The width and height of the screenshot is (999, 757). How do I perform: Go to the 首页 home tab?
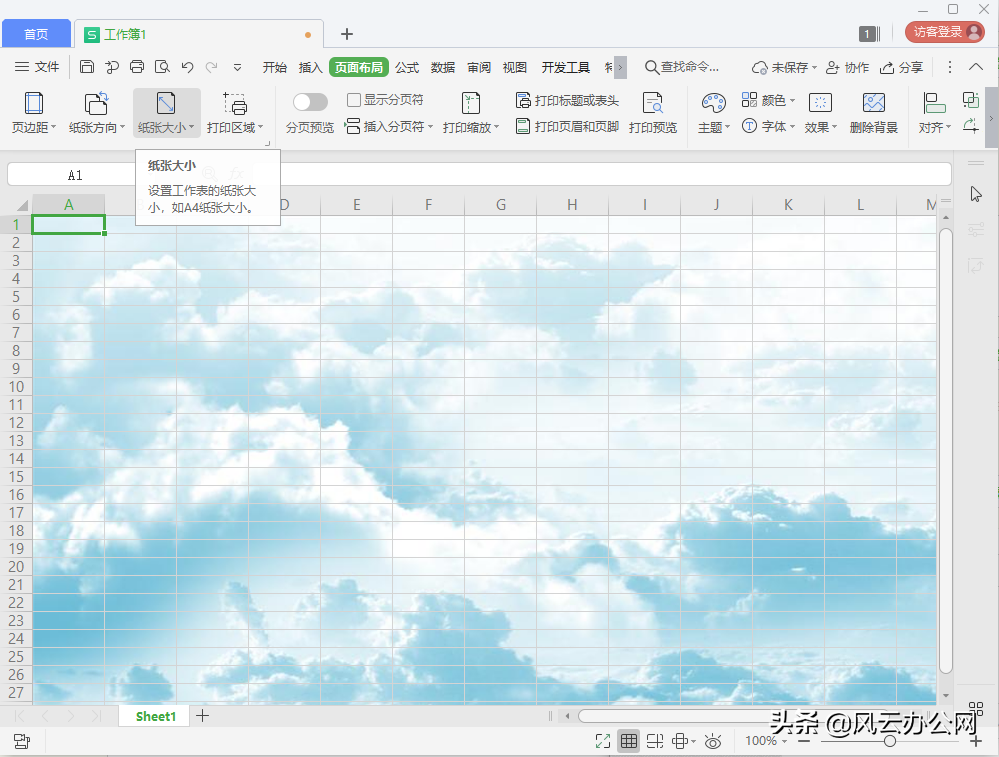pyautogui.click(x=36, y=34)
